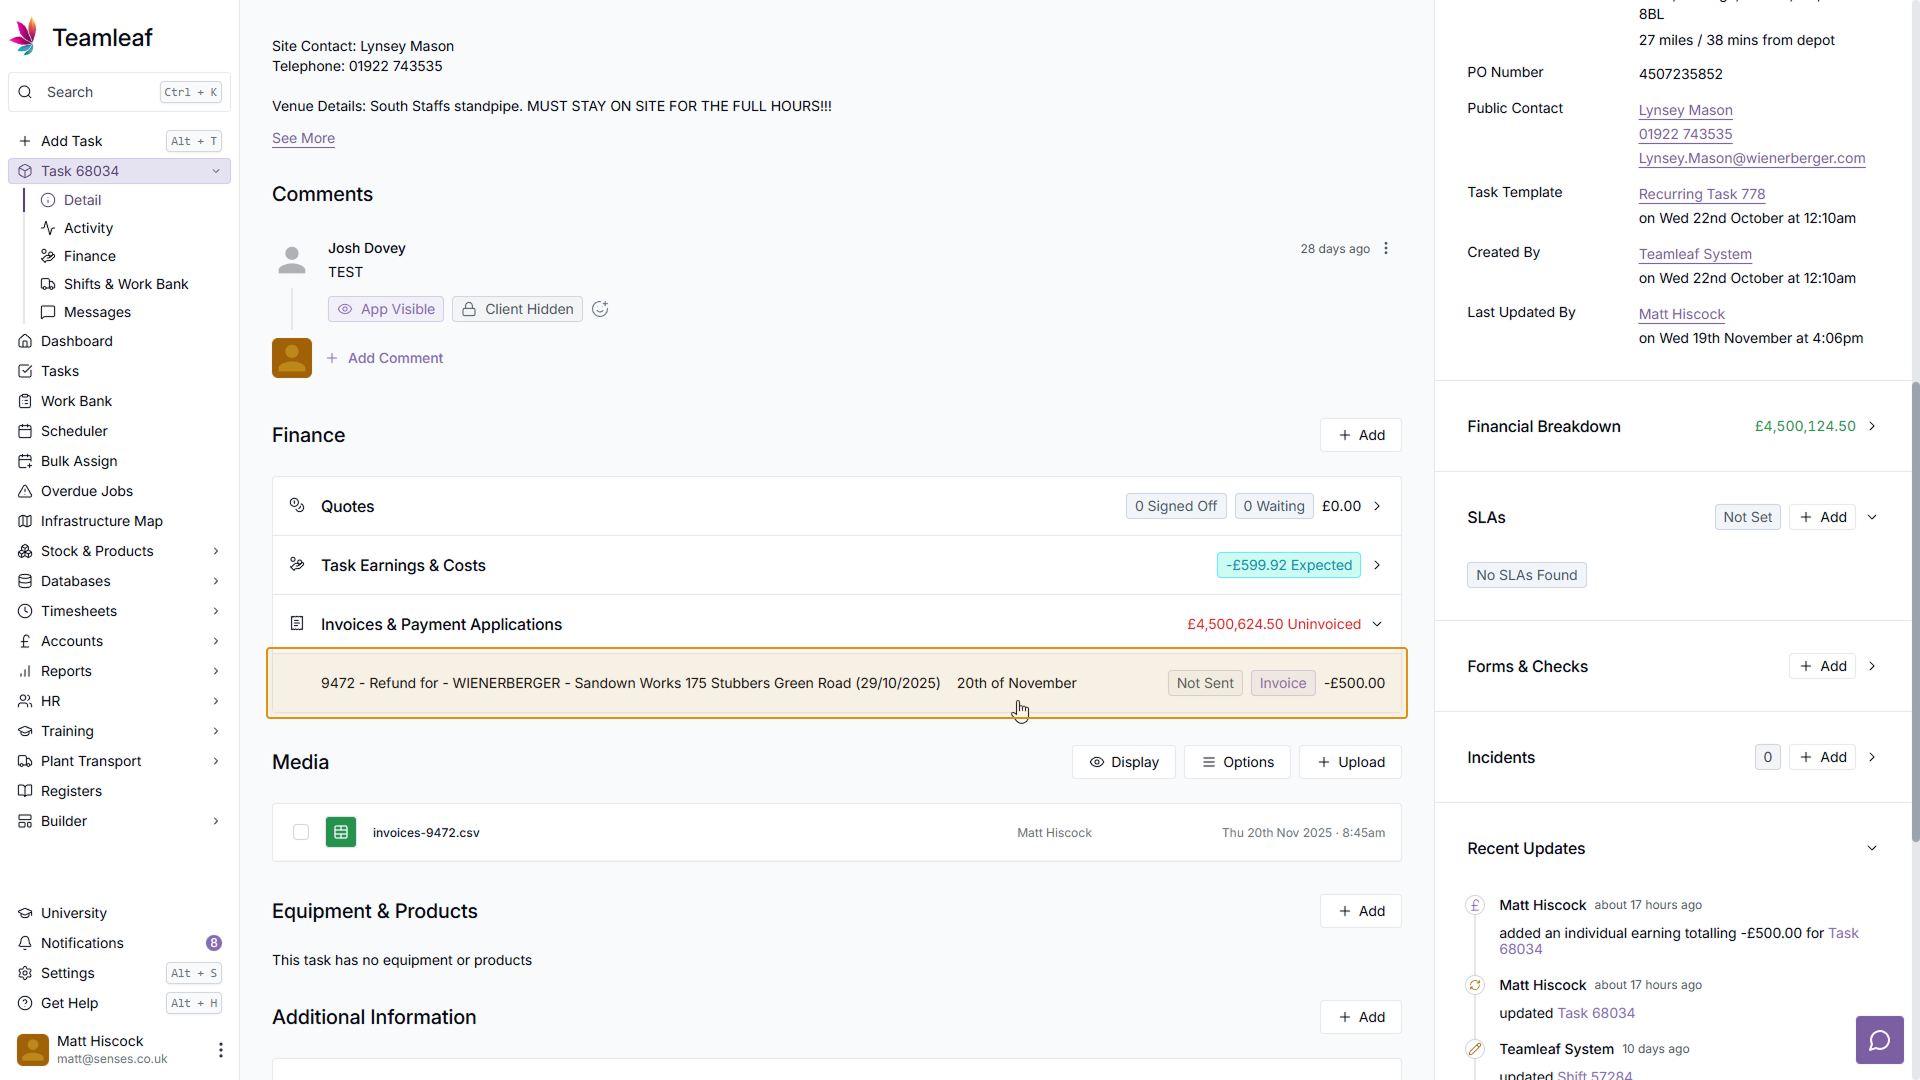Toggle the Client Hidden comment lock

click(517, 309)
